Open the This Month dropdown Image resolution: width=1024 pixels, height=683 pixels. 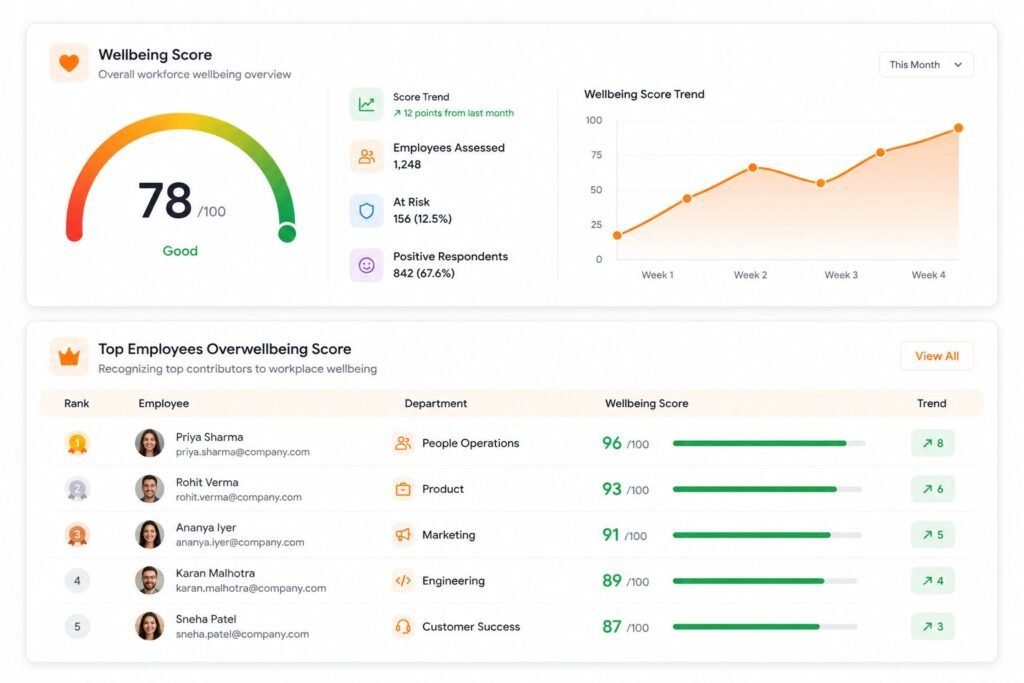(x=926, y=65)
